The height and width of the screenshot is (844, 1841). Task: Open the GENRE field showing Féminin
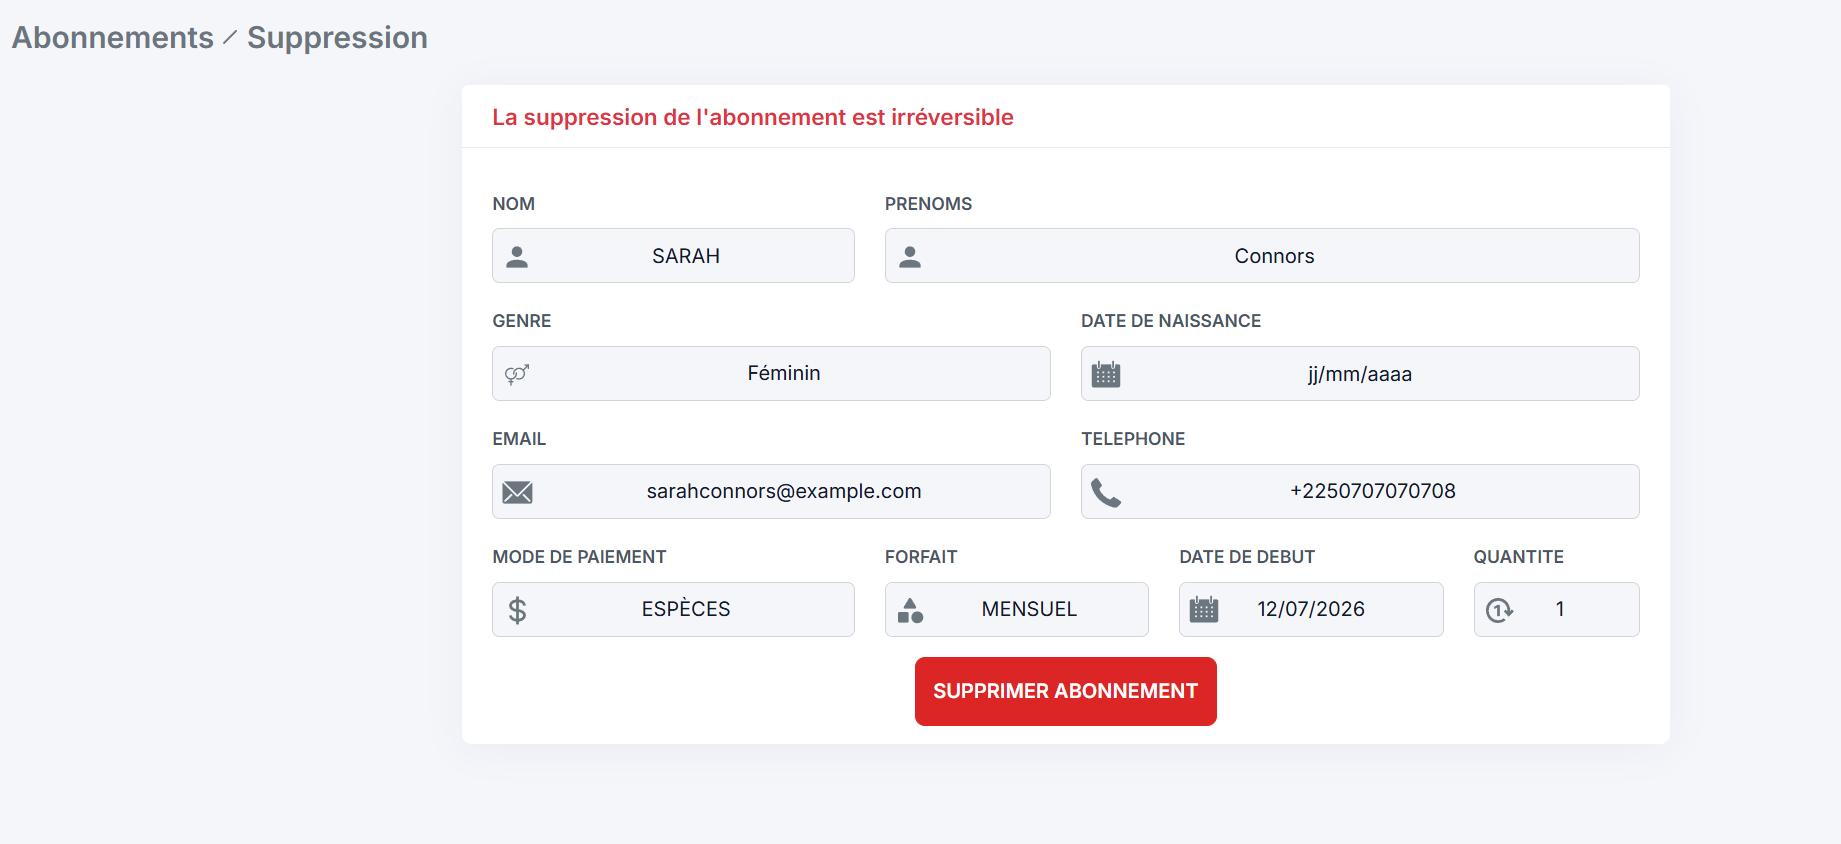[x=772, y=374]
